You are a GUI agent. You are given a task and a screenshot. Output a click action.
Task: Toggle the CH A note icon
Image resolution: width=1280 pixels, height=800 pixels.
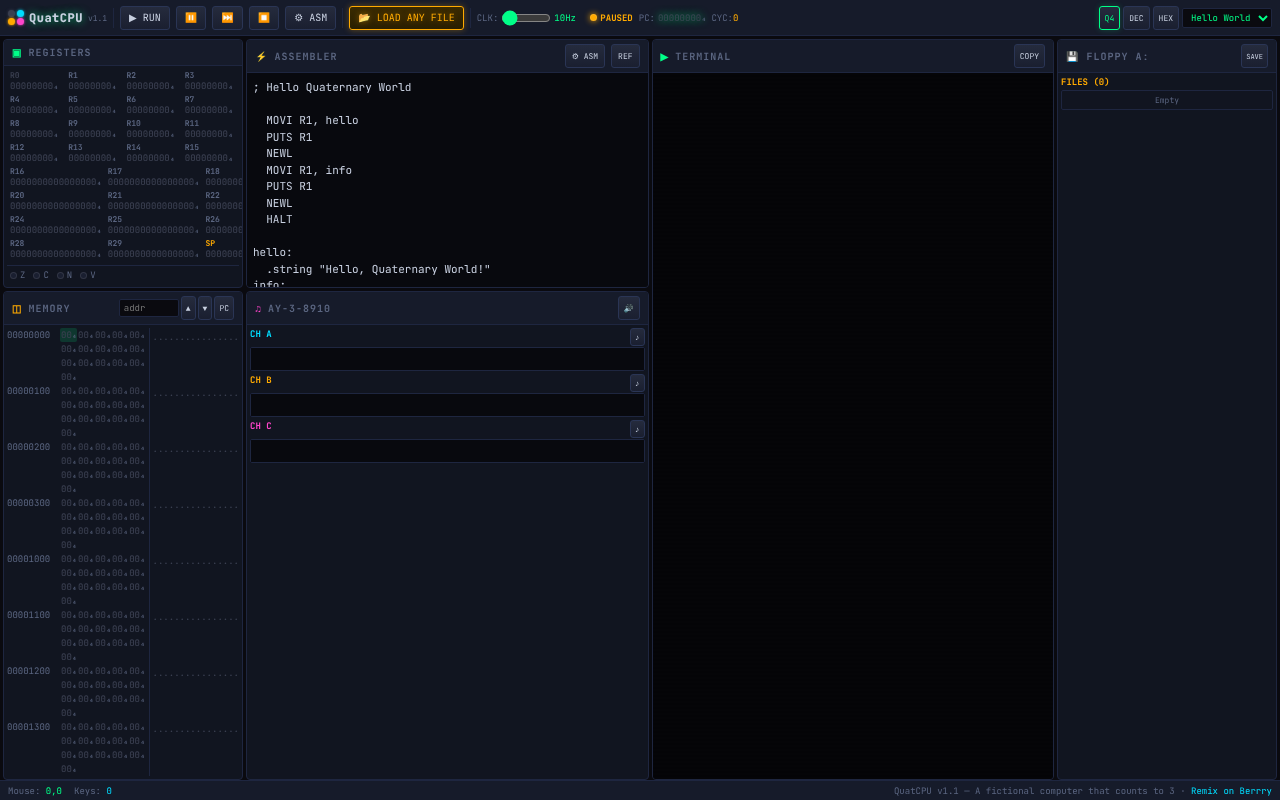coord(637,337)
